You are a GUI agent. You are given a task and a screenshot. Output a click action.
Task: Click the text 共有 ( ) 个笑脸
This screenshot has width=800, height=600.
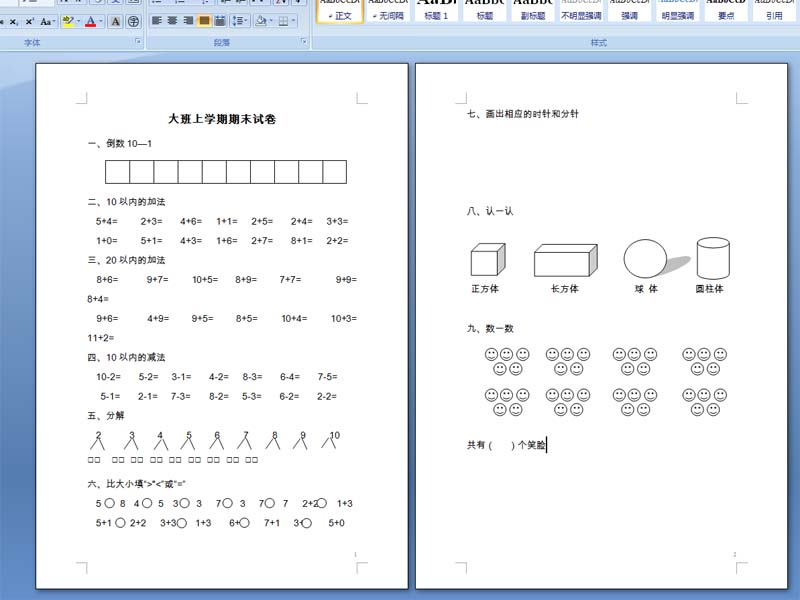point(506,445)
